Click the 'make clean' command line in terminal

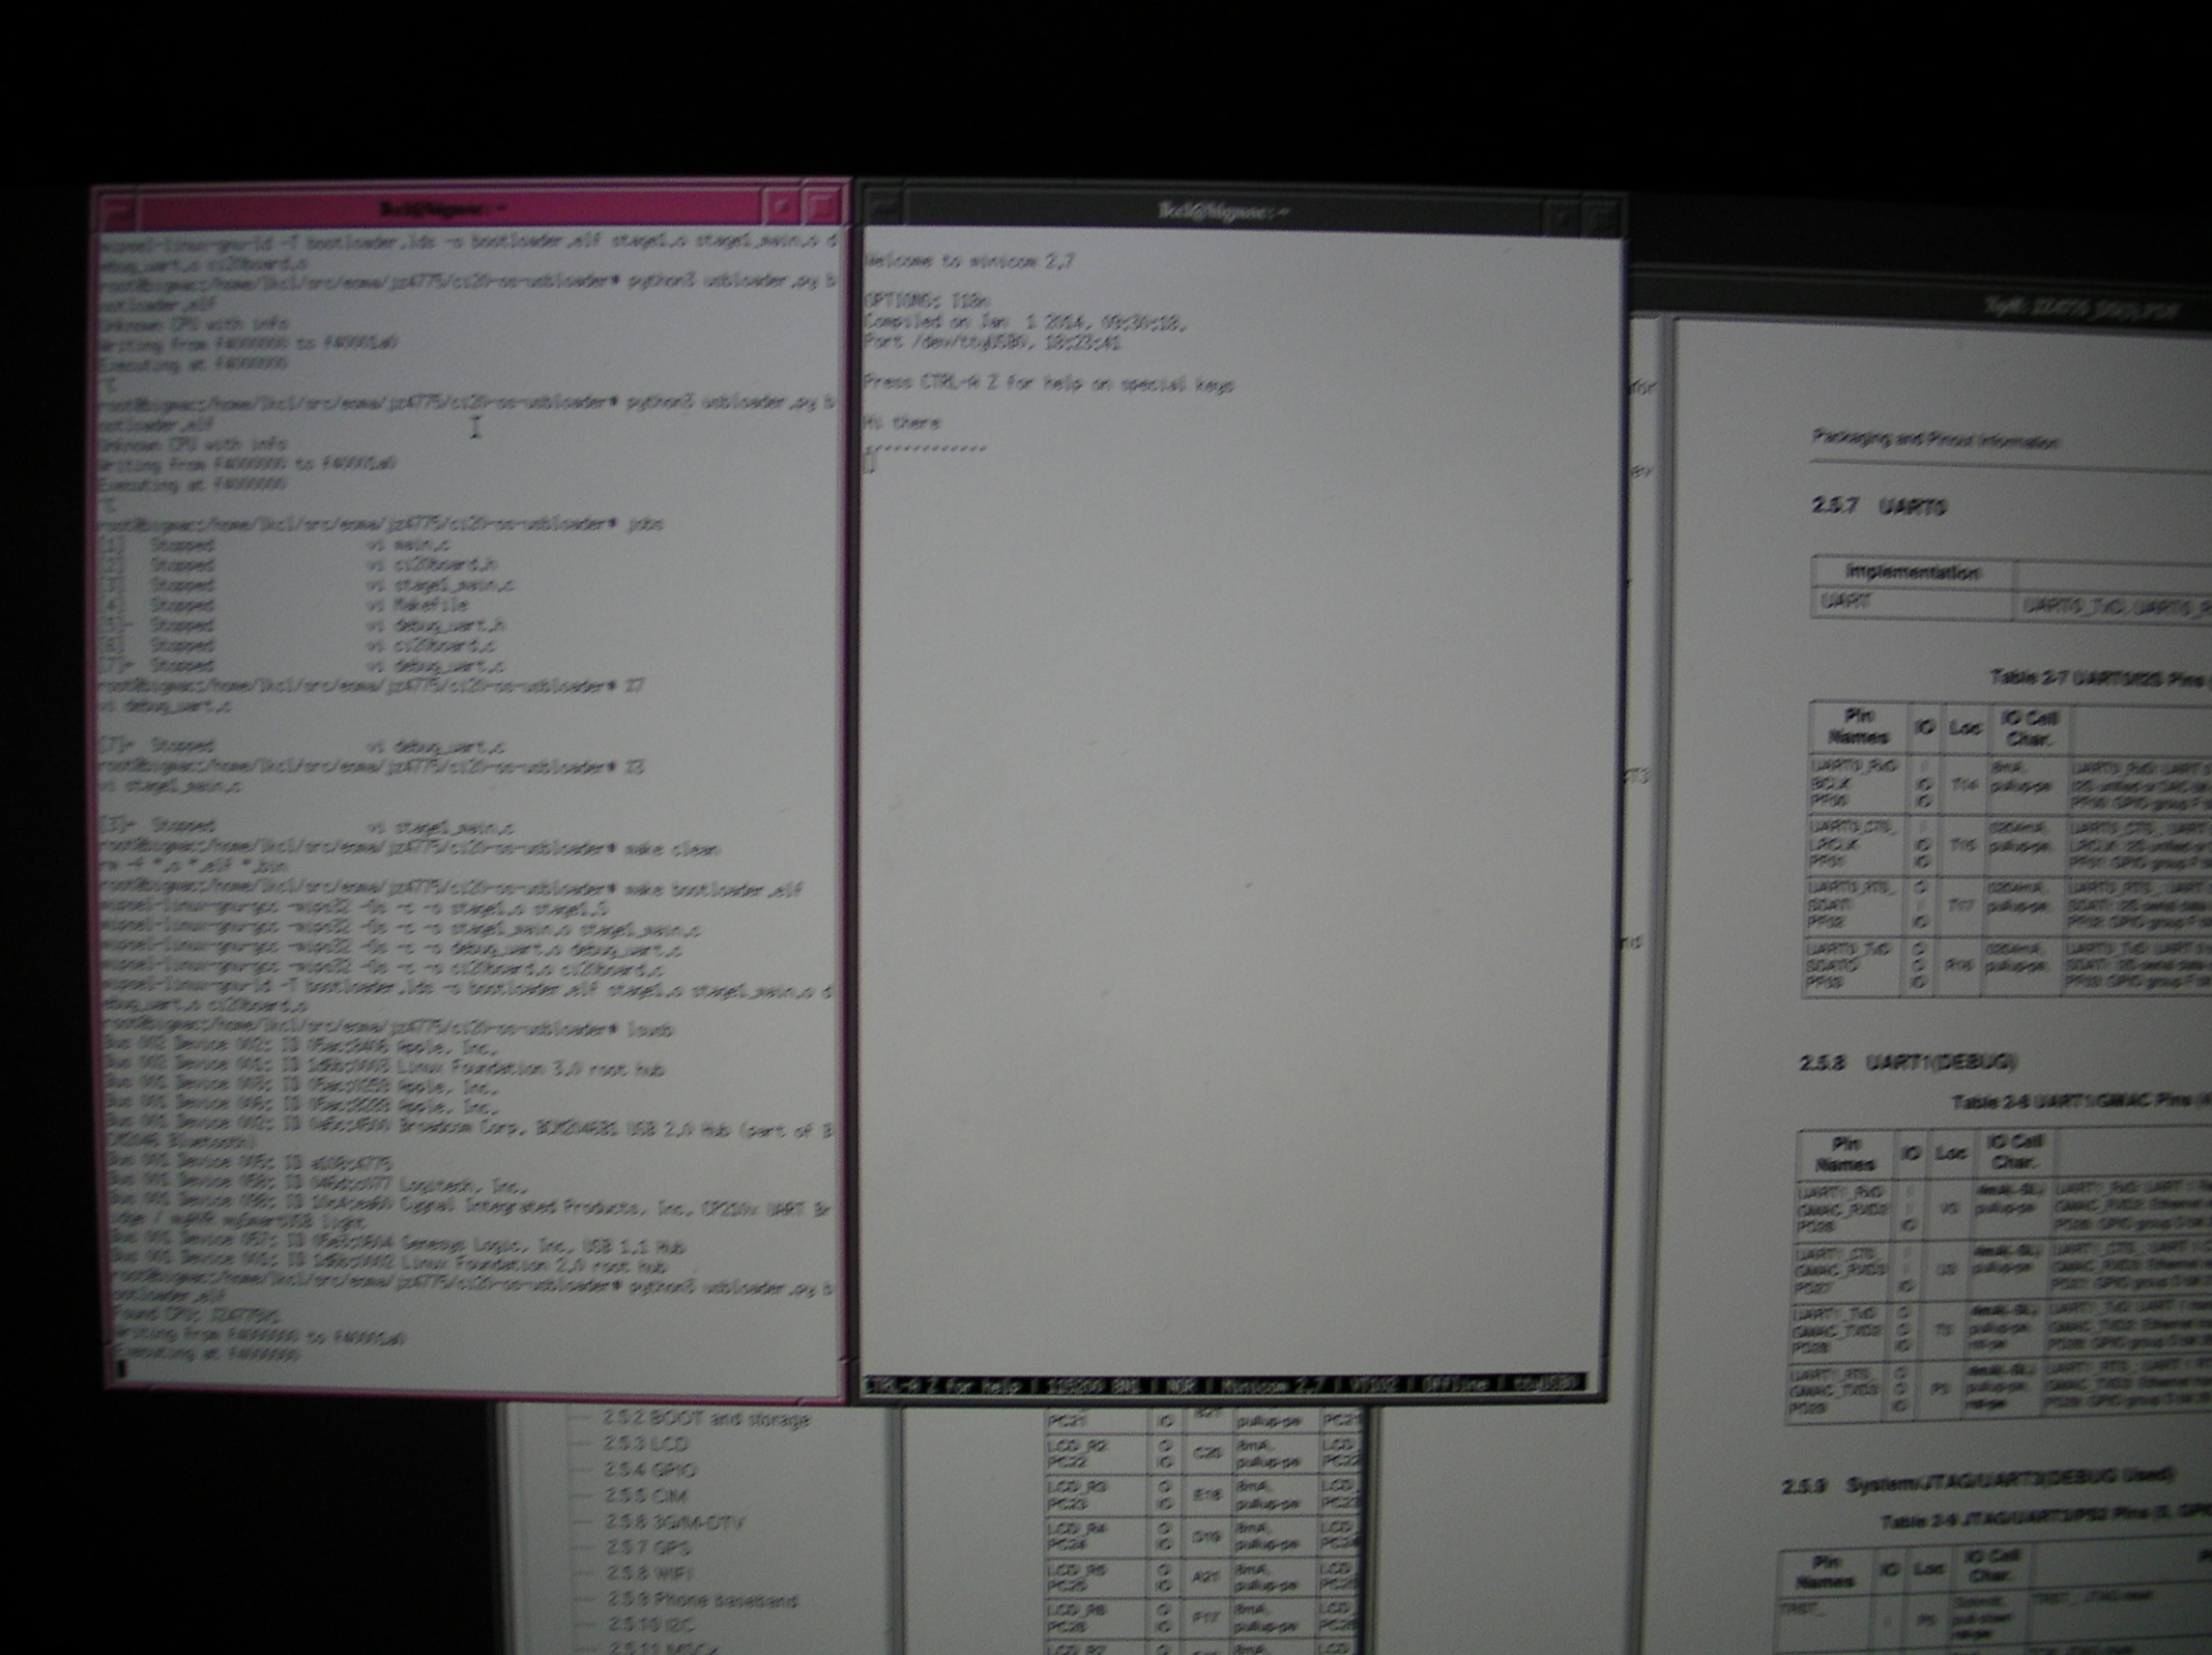click(408, 849)
